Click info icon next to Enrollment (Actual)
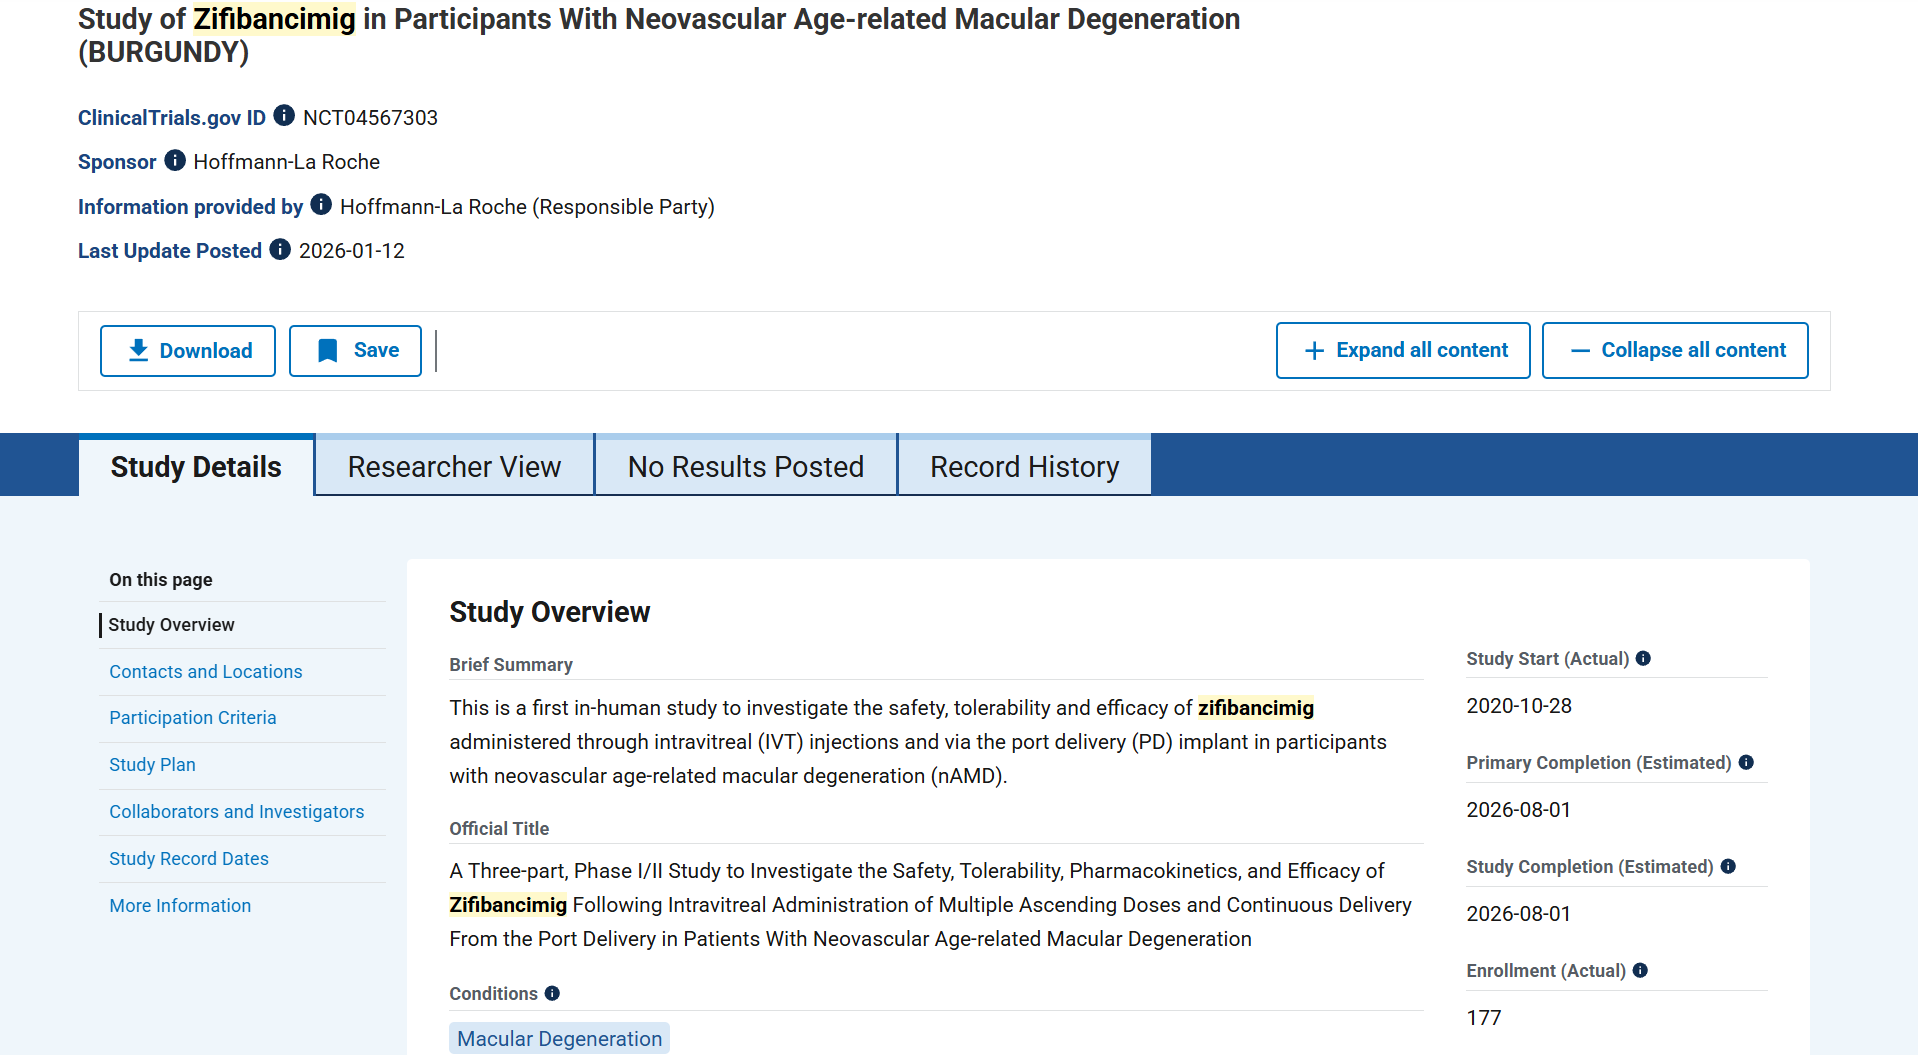Viewport: 1918px width, 1055px height. click(x=1640, y=970)
